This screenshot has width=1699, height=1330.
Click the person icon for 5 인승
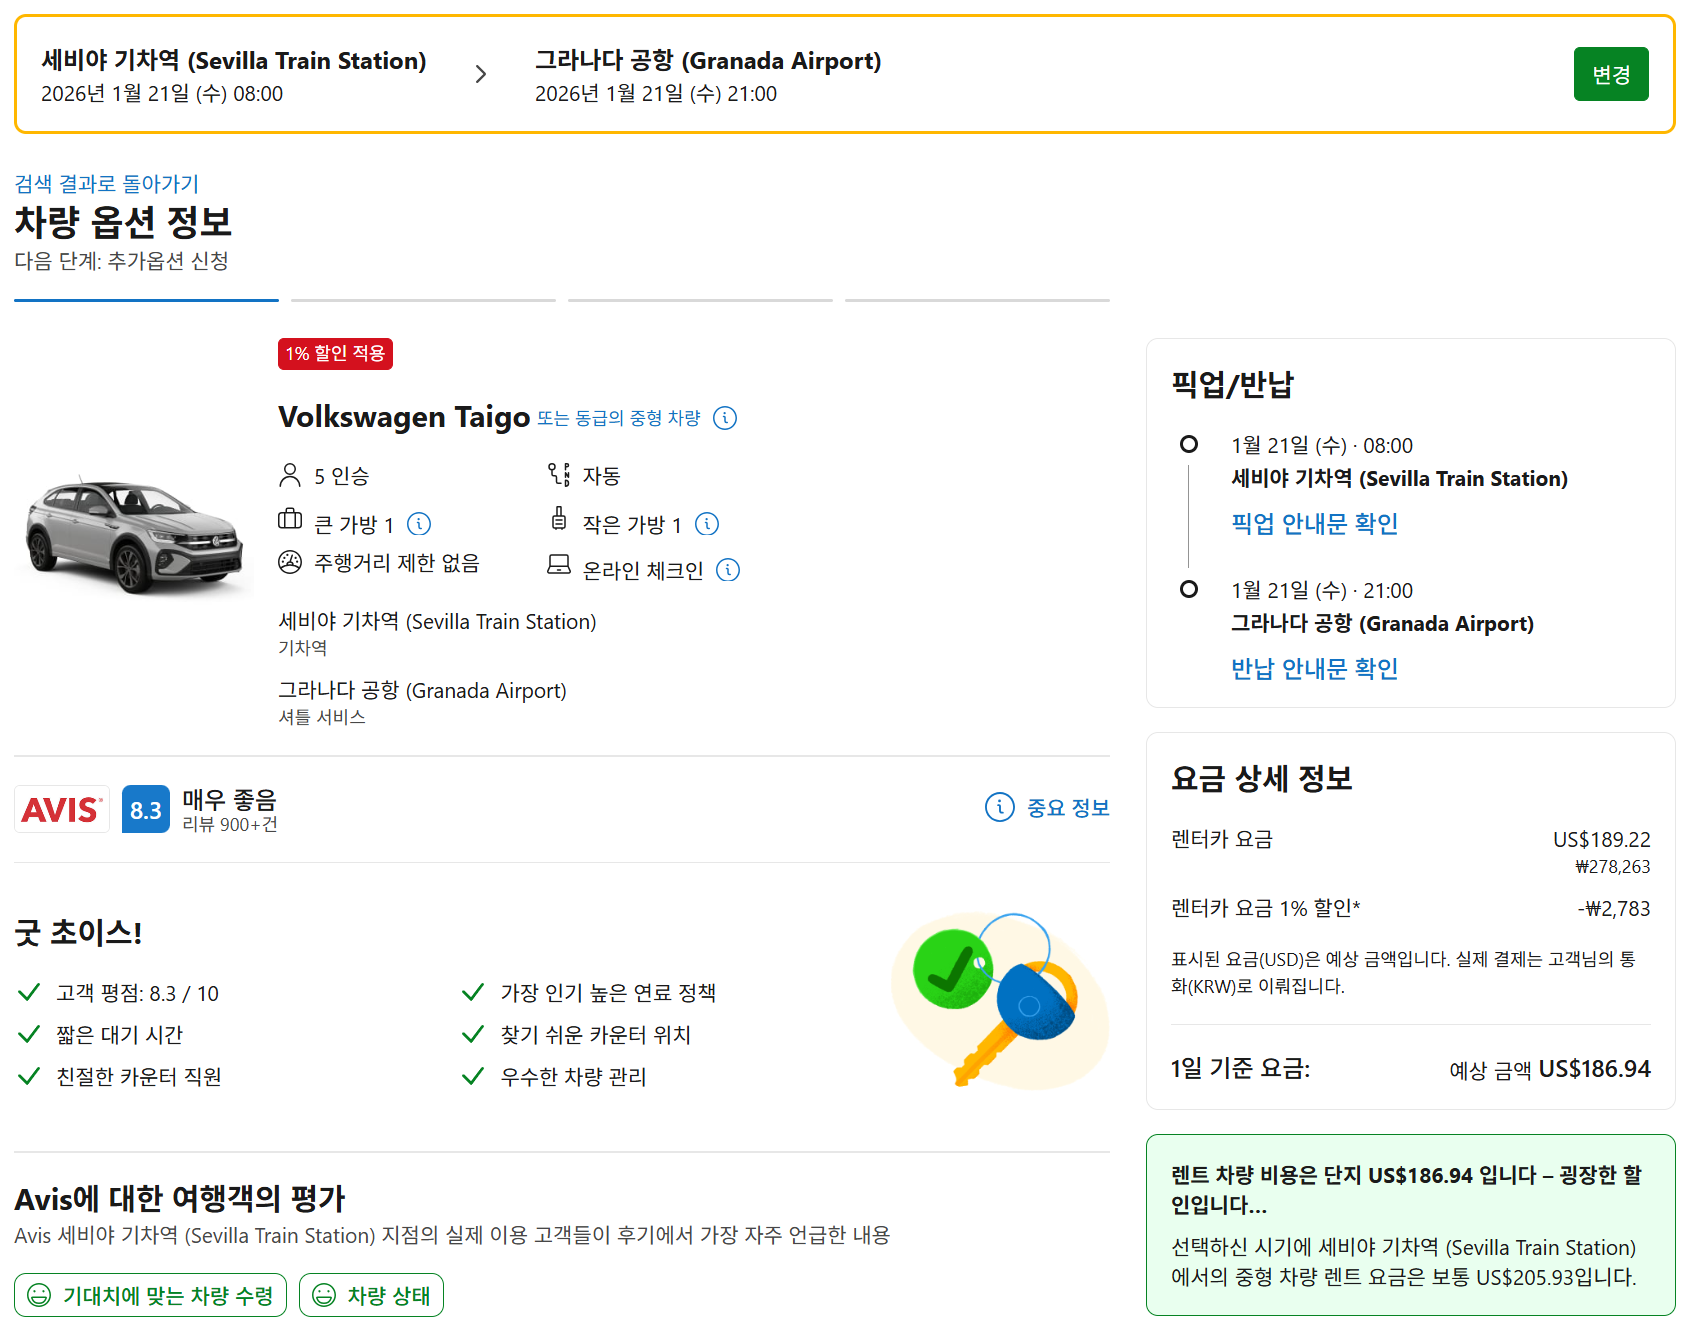click(x=290, y=475)
